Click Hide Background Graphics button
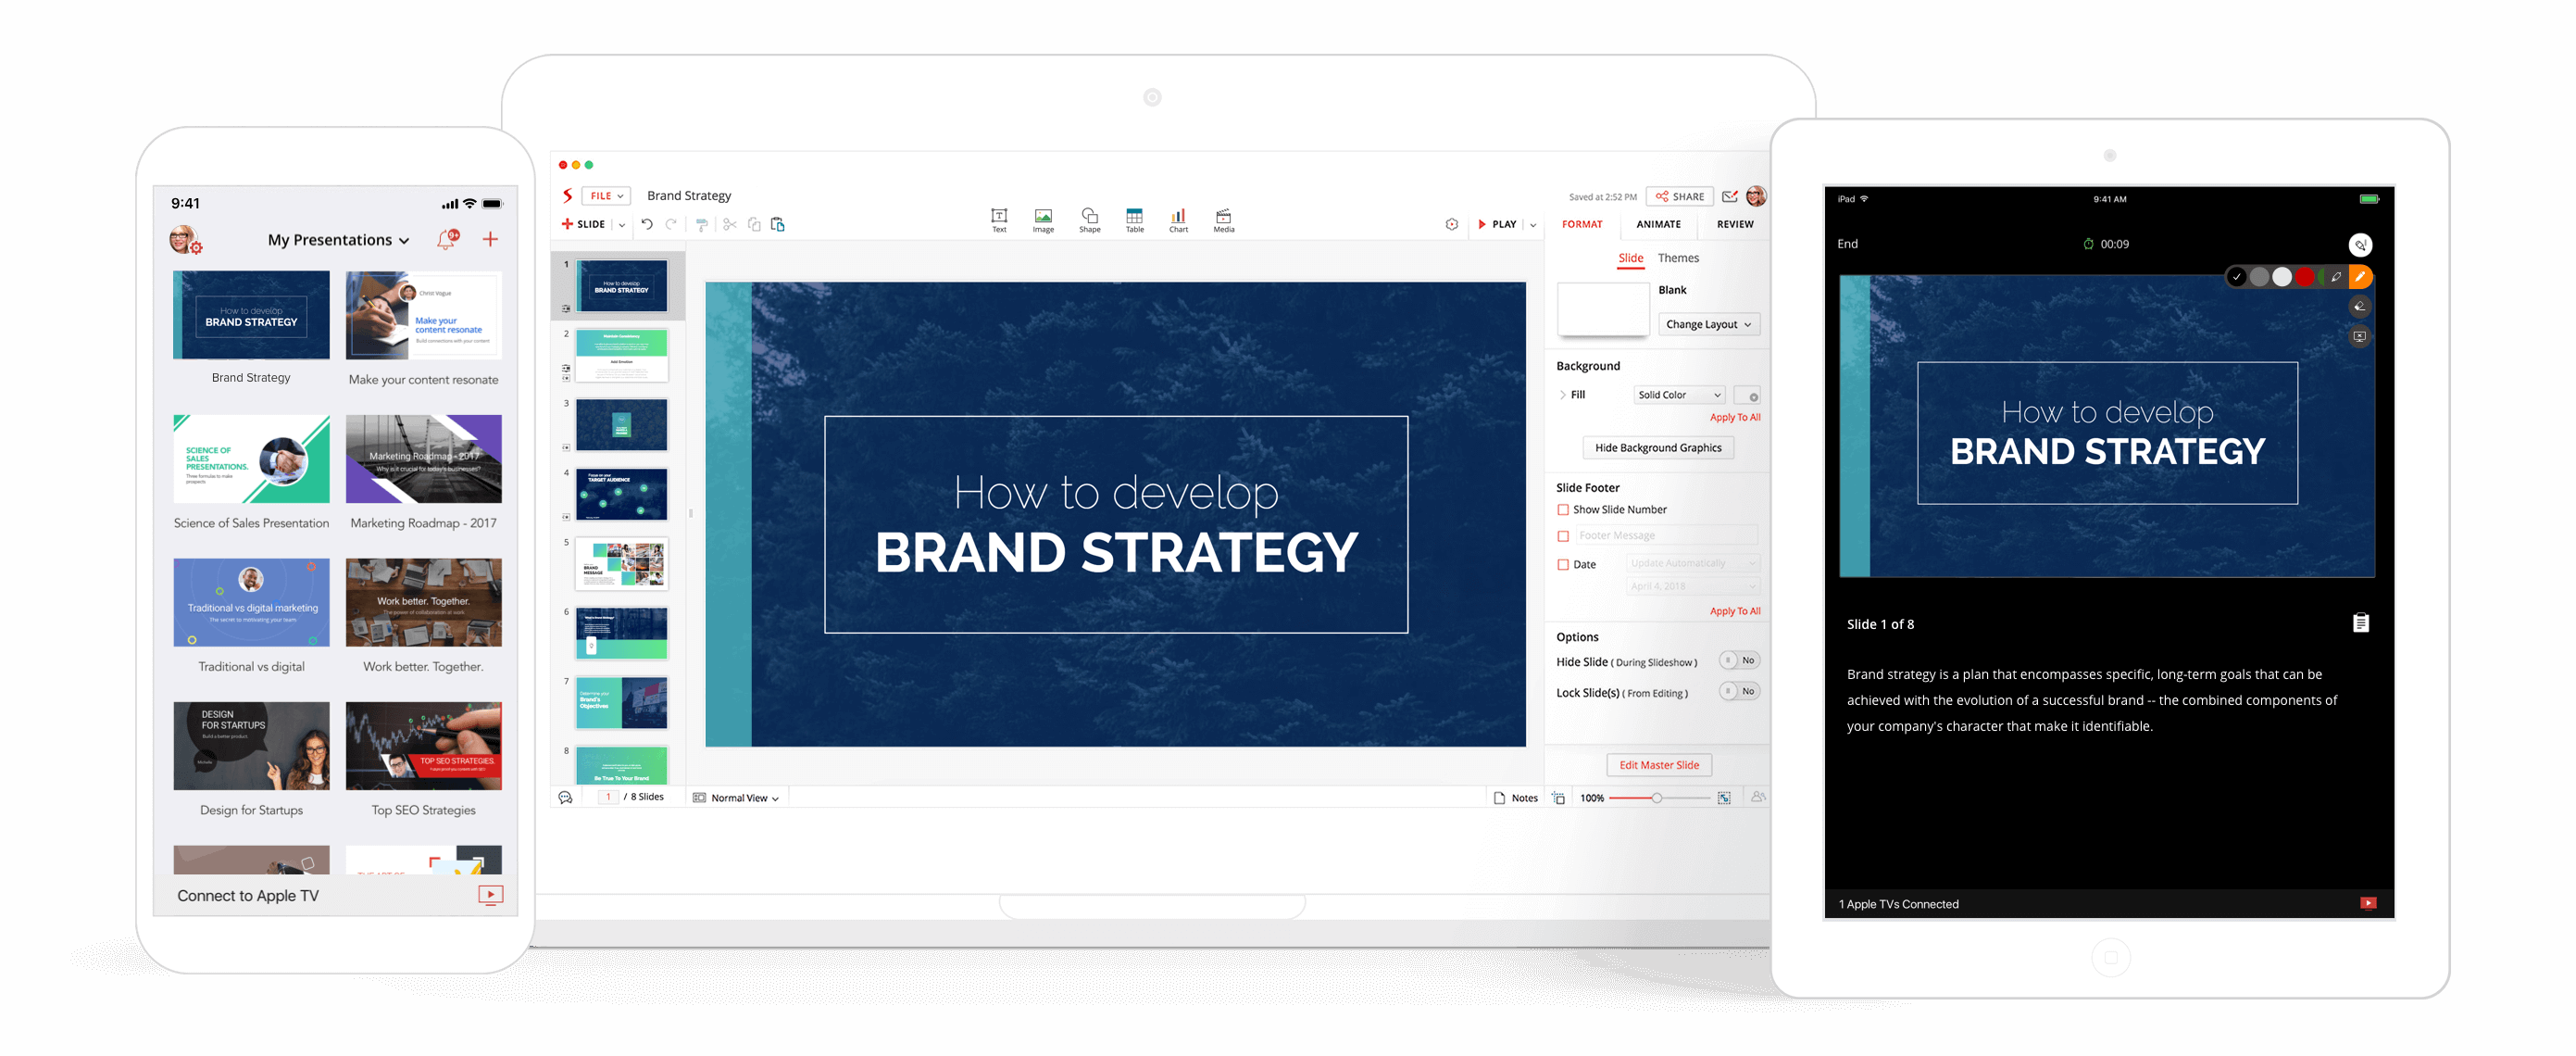The width and height of the screenshot is (2576, 1056). (1657, 448)
